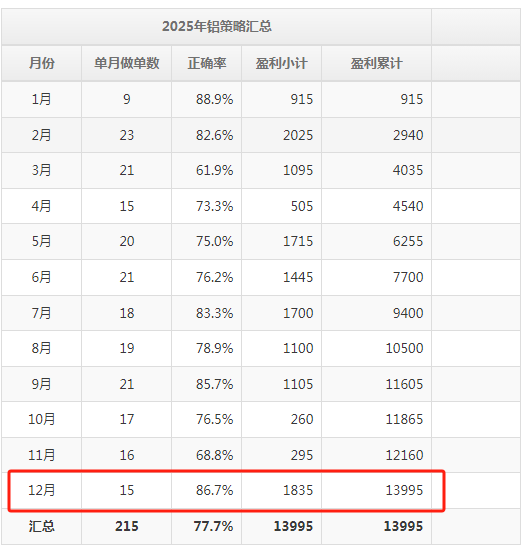Click the 4月 month cell
Viewport: 528px width, 558px height.
(42, 207)
